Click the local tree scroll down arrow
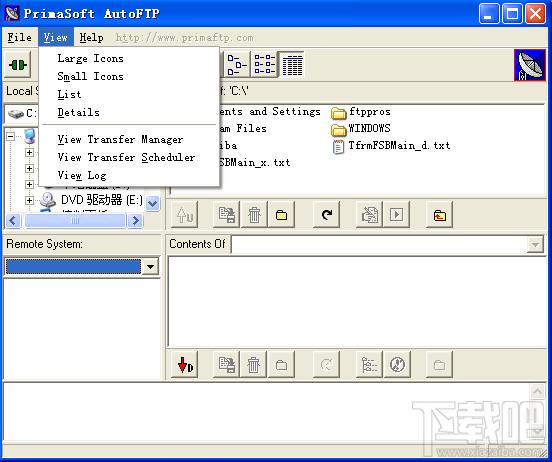Viewport: 552px width, 462px height. coord(152,203)
